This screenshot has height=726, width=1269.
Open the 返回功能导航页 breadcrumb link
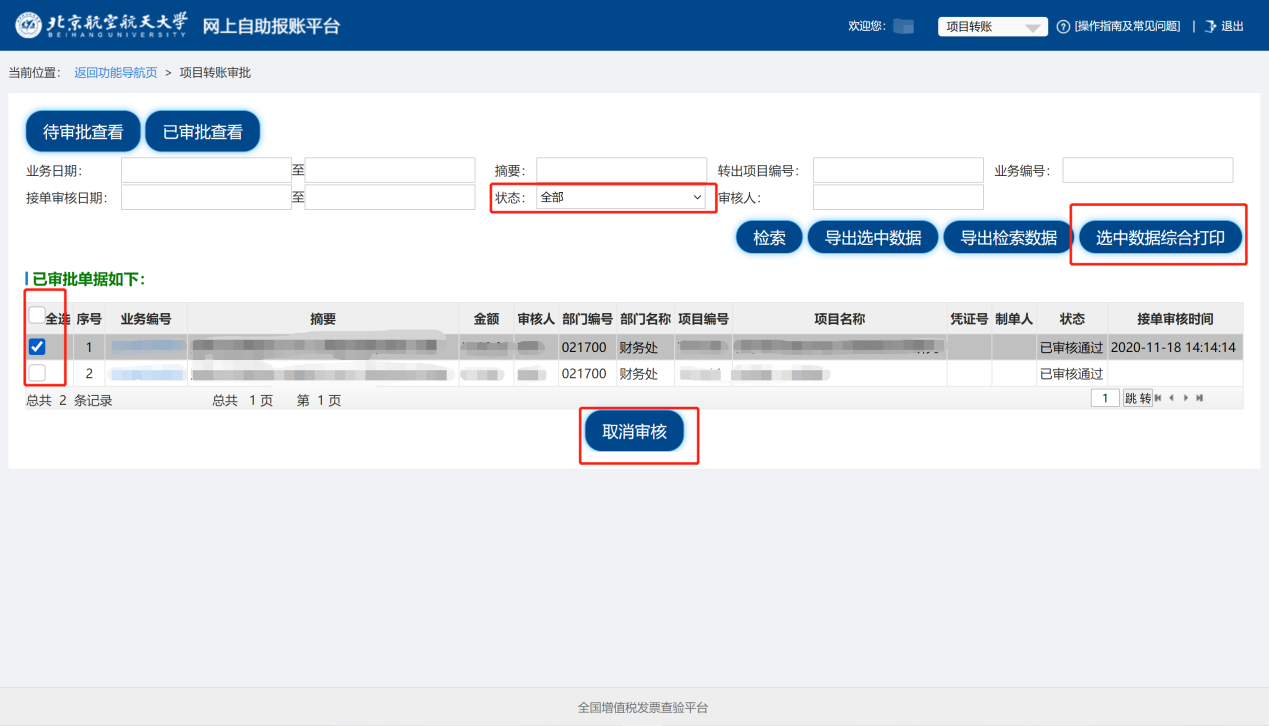pyautogui.click(x=115, y=73)
